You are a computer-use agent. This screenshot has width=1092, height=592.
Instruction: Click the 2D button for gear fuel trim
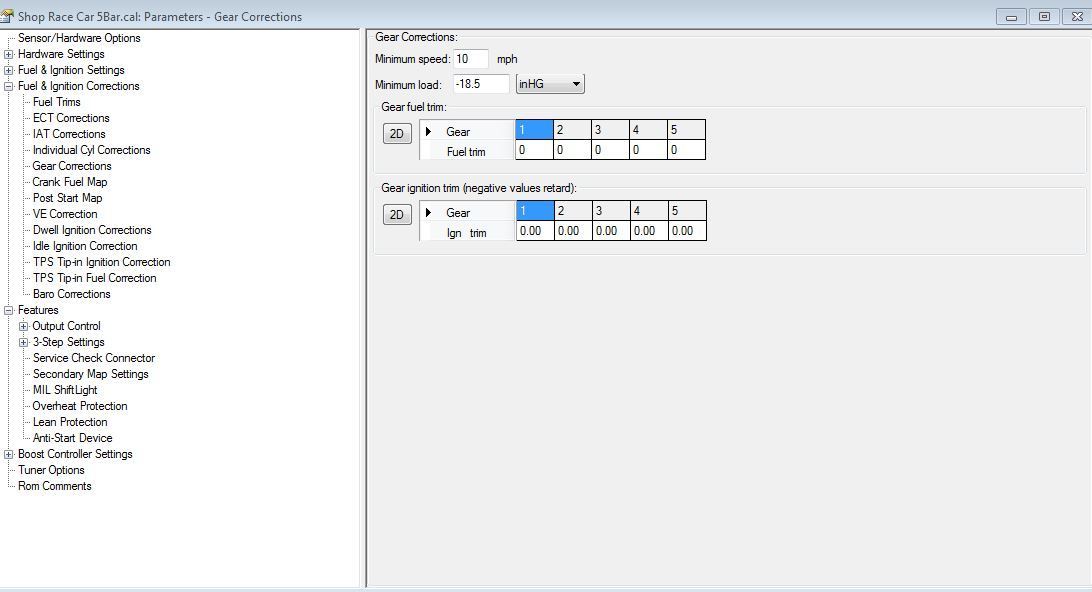click(397, 133)
